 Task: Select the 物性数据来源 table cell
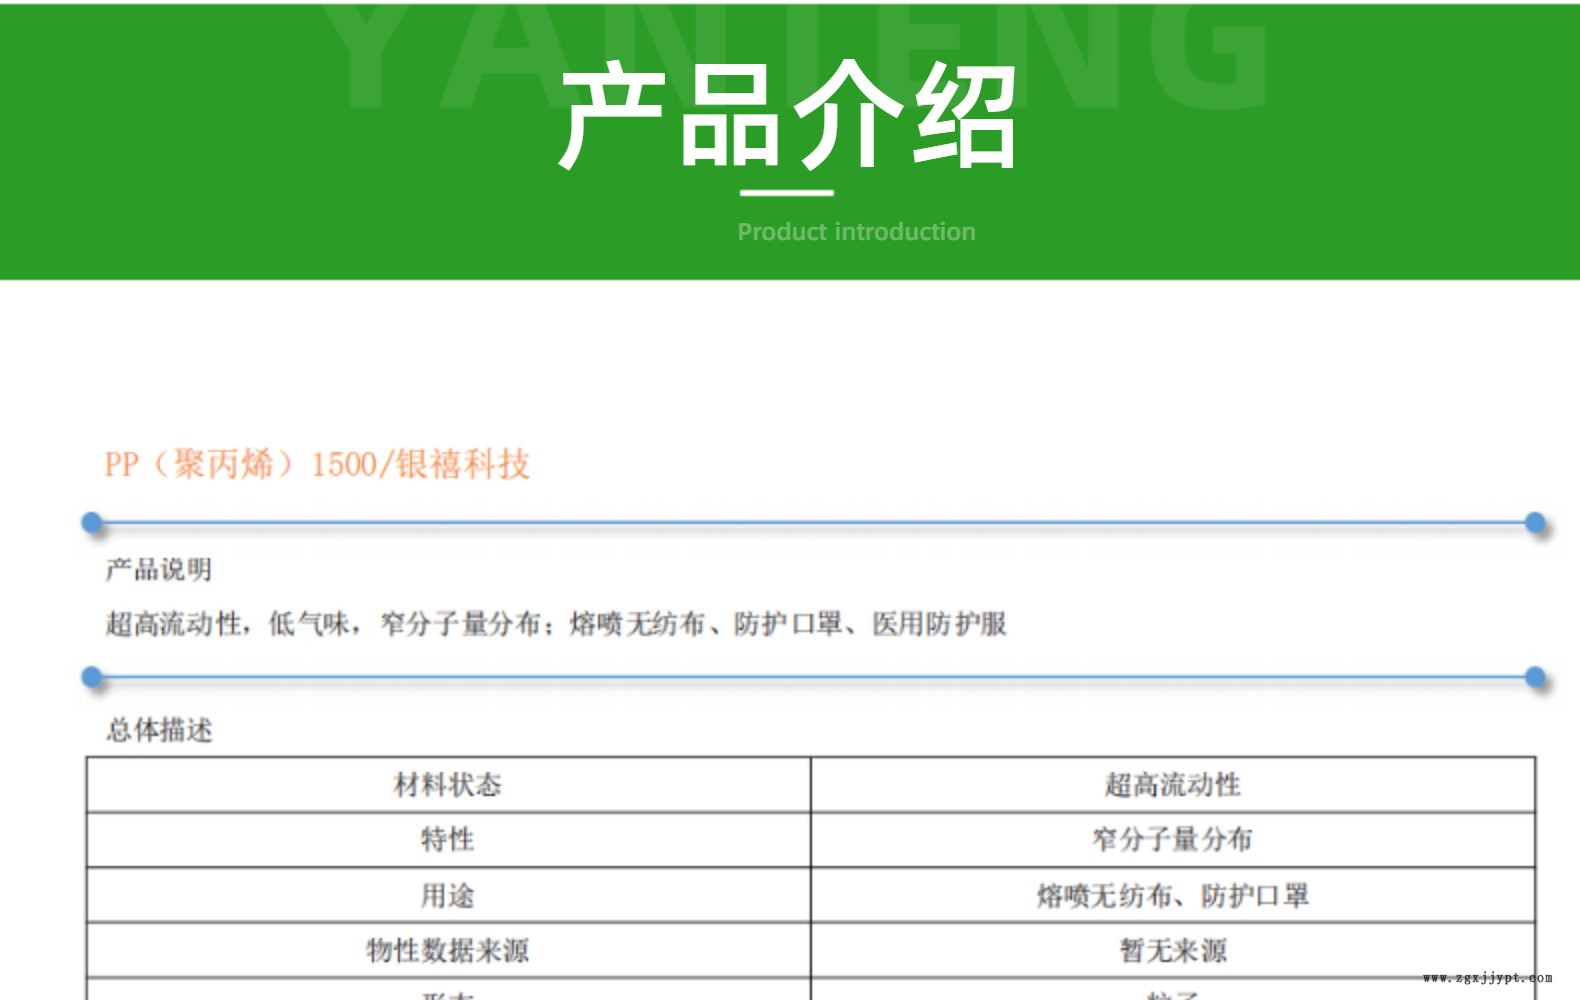(448, 950)
